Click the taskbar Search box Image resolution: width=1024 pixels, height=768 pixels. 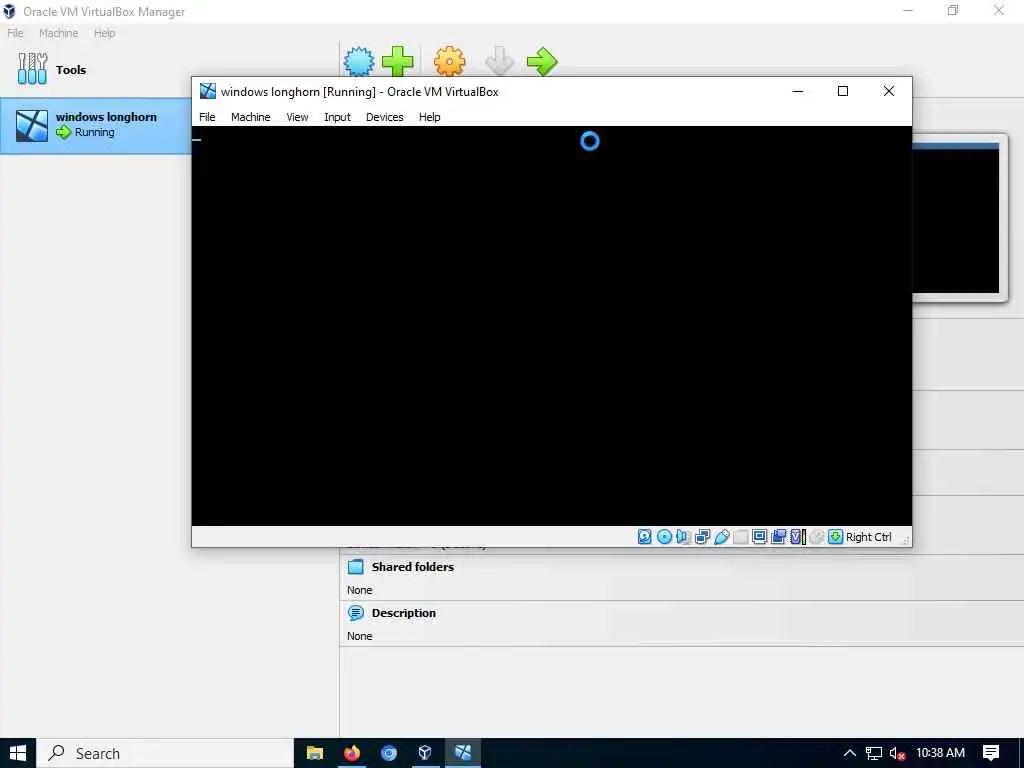[165, 753]
